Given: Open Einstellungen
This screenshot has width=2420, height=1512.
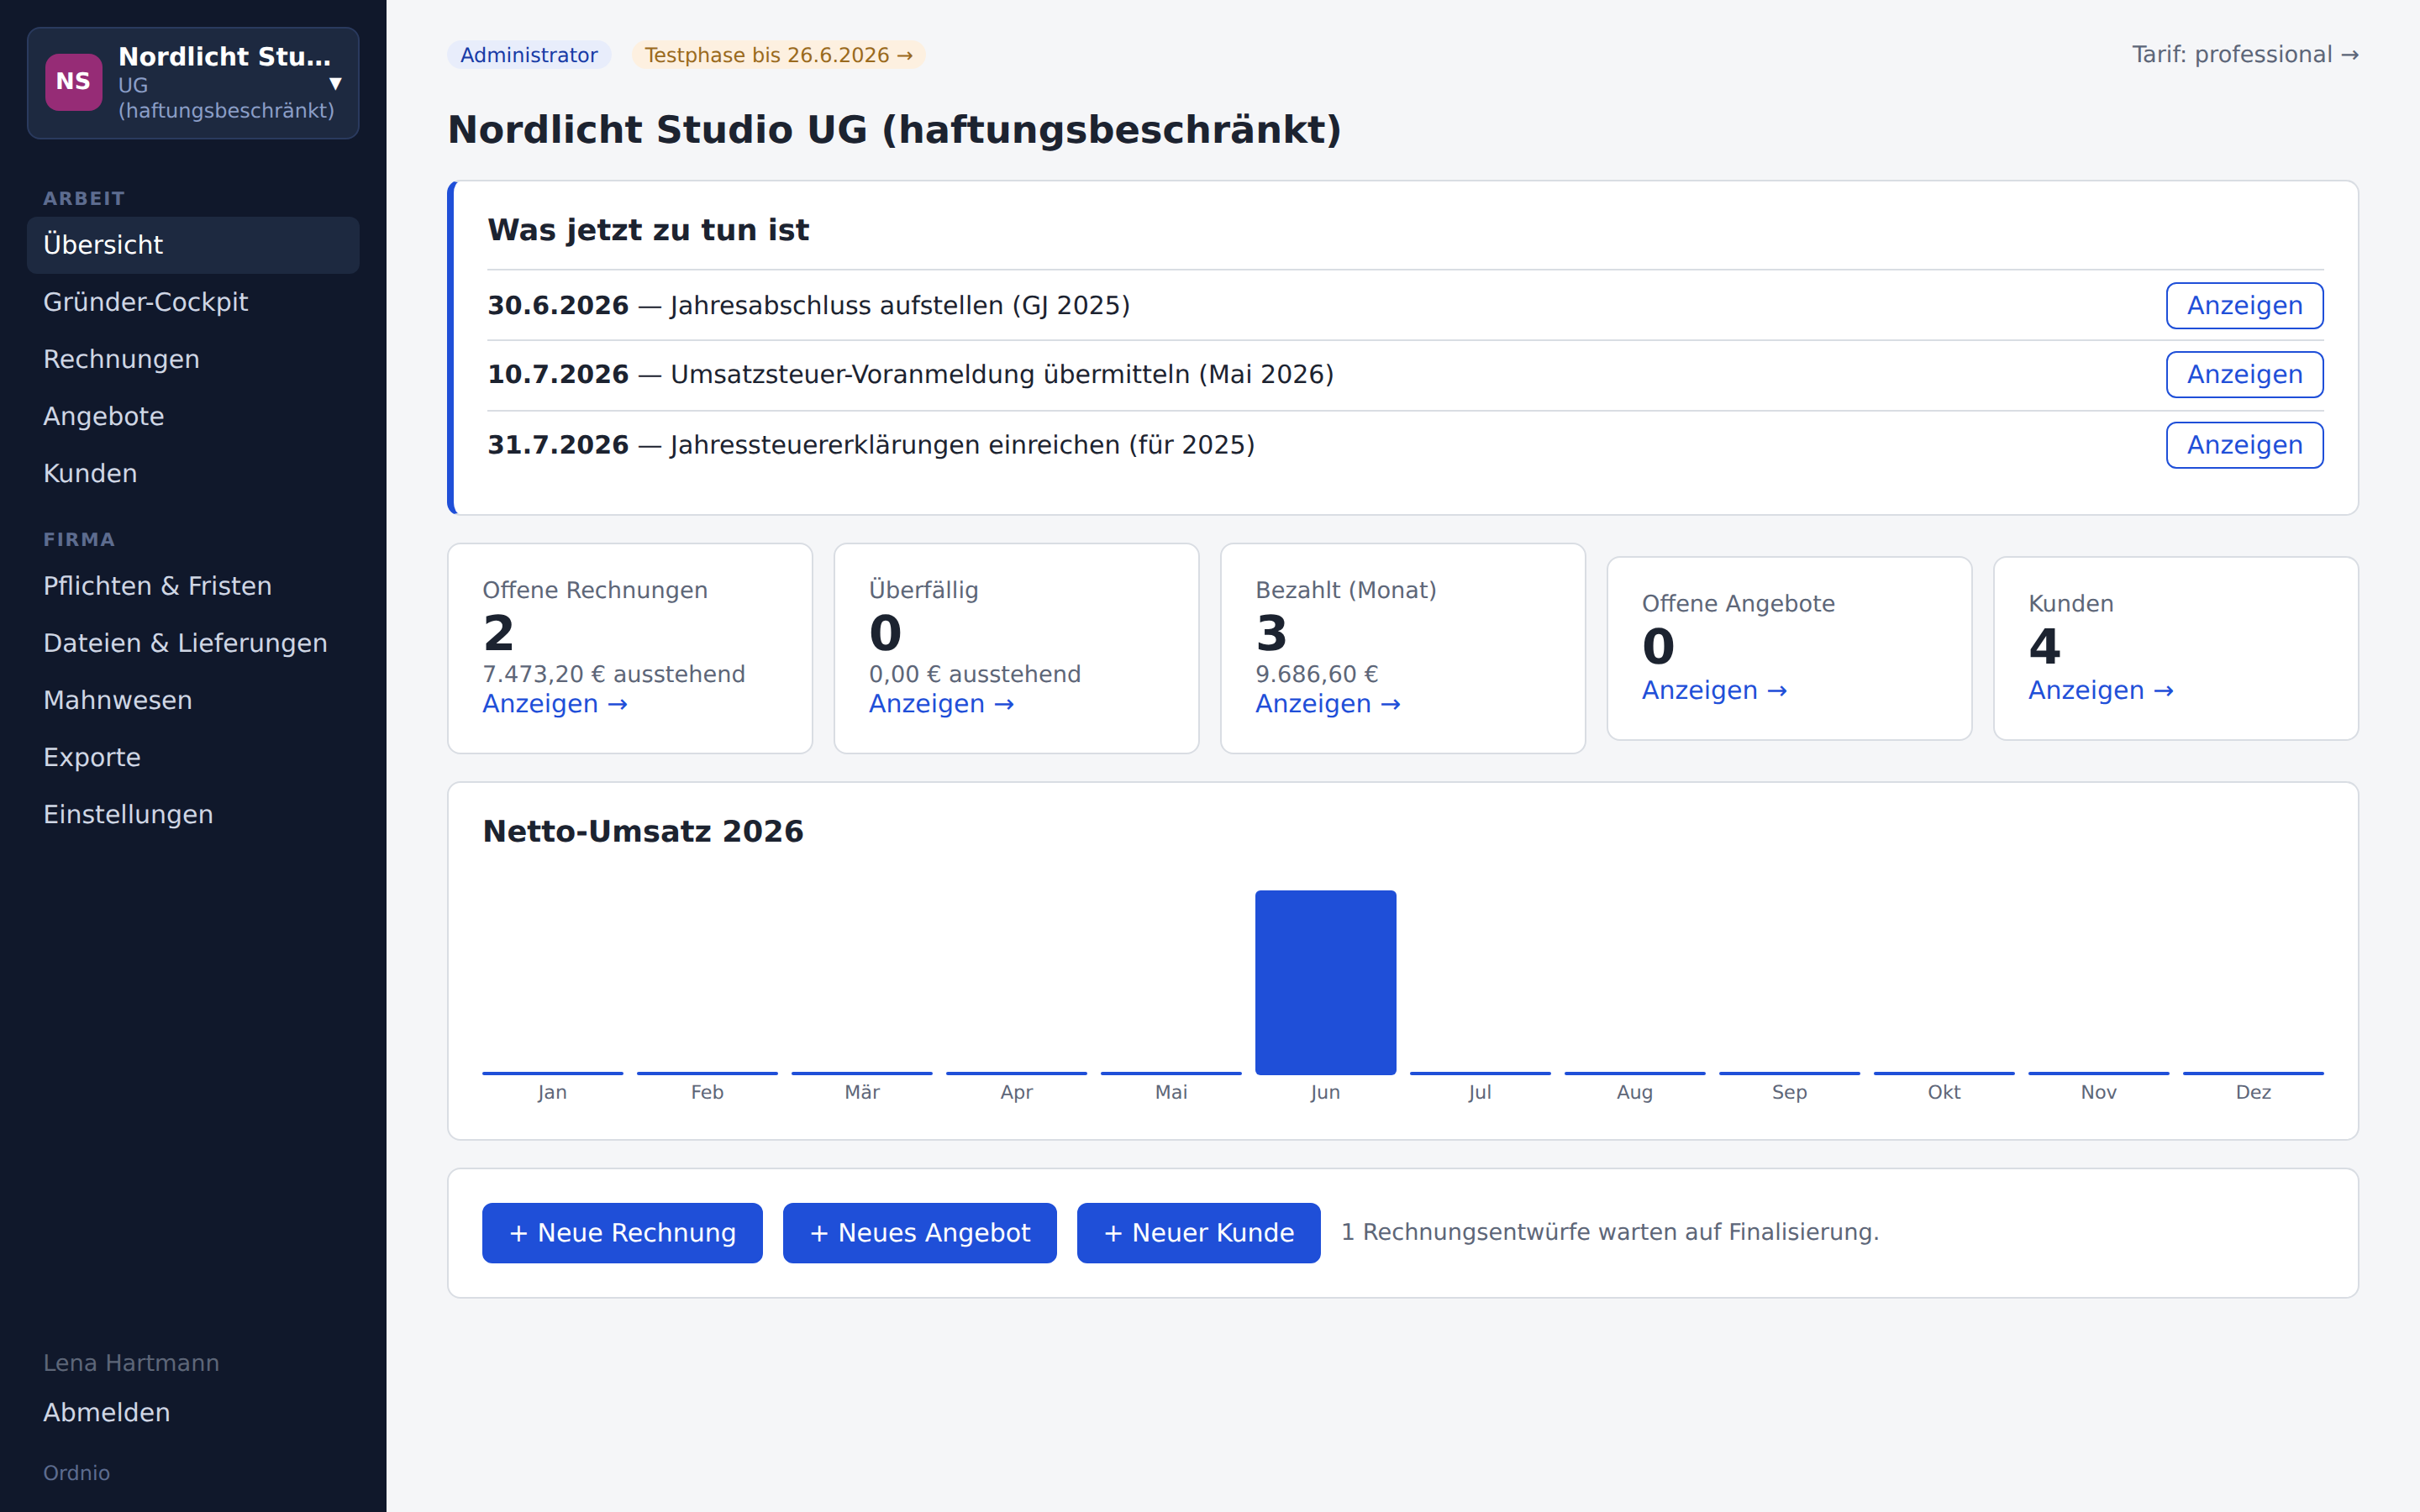Looking at the screenshot, I should (193, 814).
